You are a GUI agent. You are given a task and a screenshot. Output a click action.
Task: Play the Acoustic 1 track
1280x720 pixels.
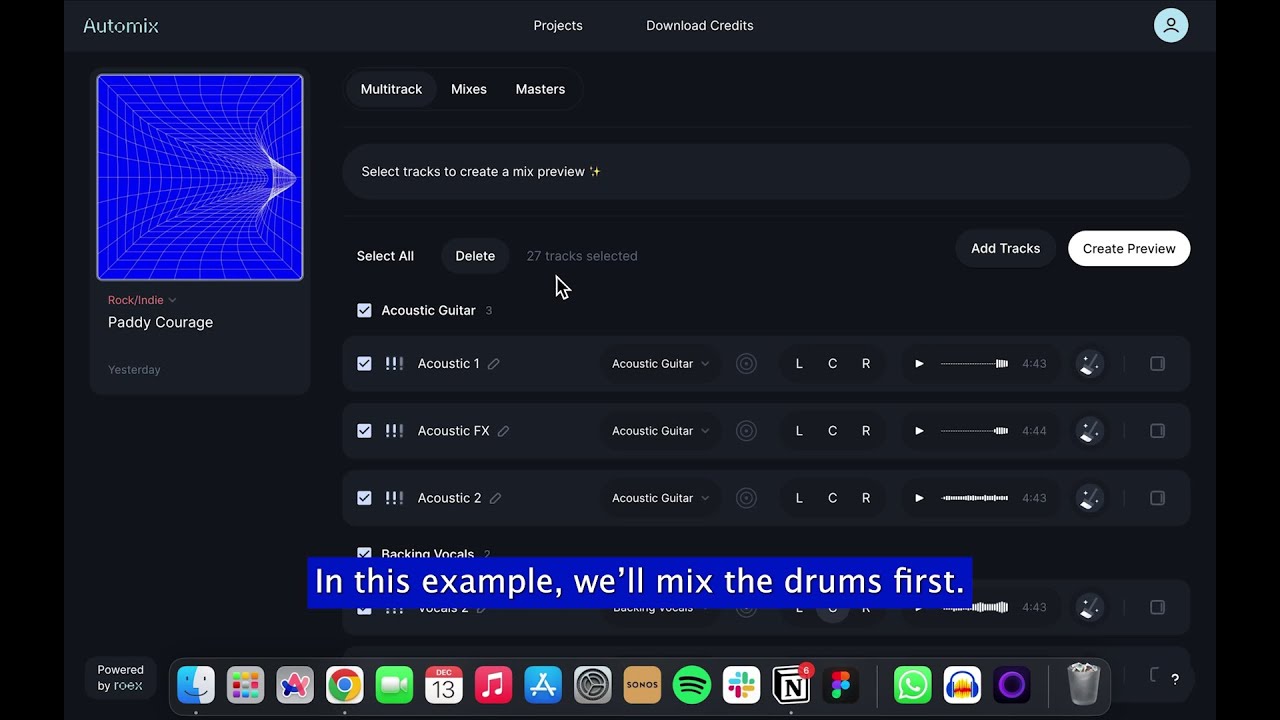[919, 364]
